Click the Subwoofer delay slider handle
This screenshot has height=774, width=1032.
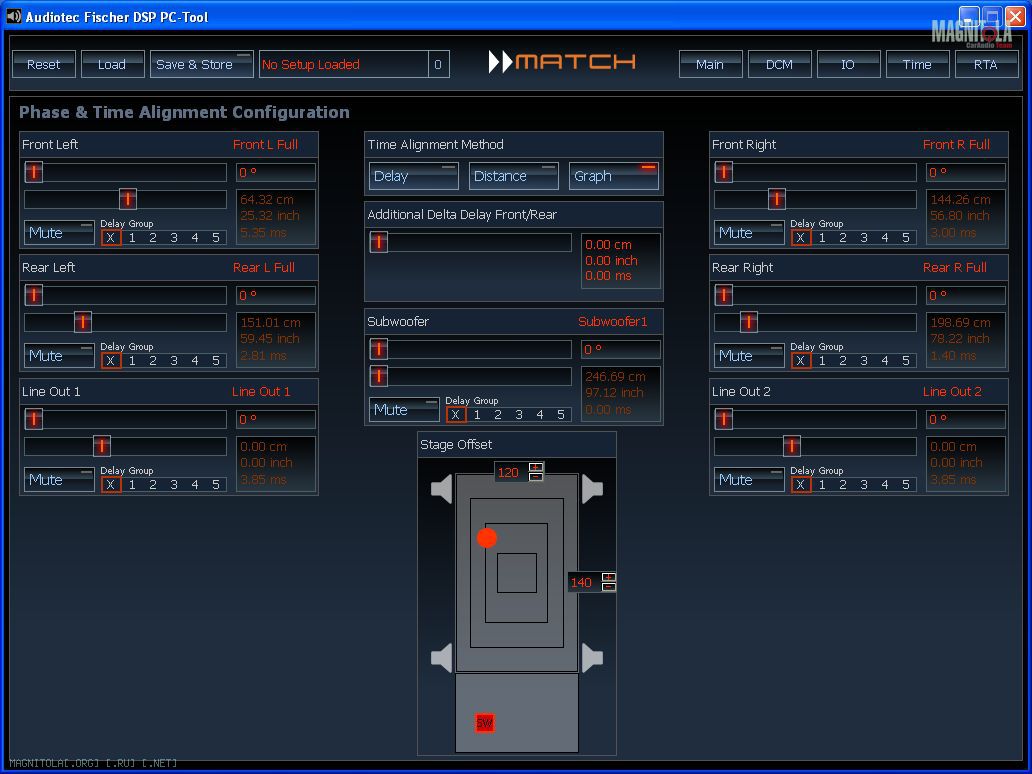coord(378,376)
